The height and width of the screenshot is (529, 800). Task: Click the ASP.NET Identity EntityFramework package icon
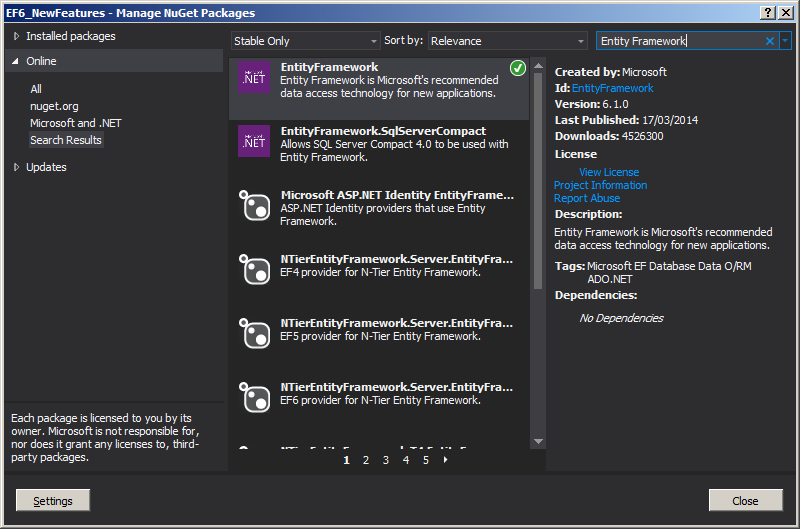[x=253, y=205]
